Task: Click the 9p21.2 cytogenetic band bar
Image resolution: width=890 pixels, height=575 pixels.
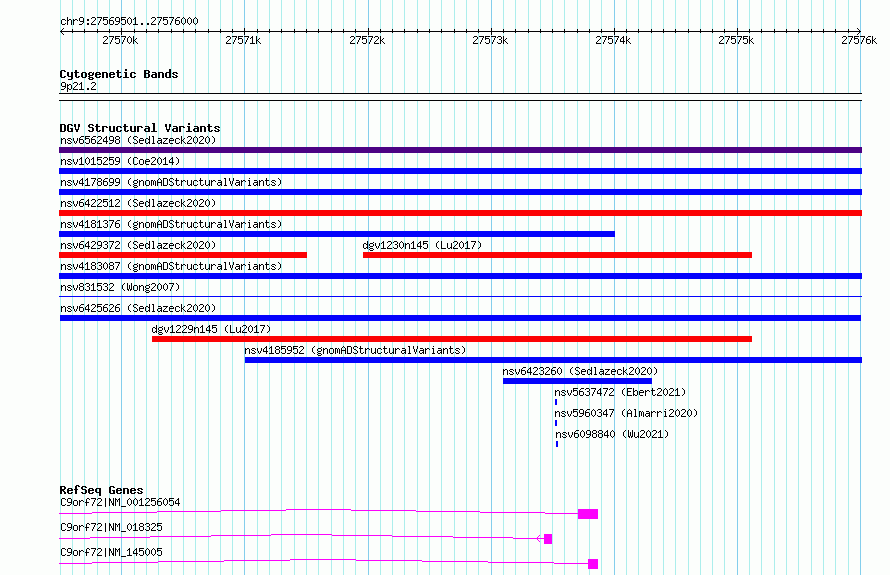Action: point(460,97)
